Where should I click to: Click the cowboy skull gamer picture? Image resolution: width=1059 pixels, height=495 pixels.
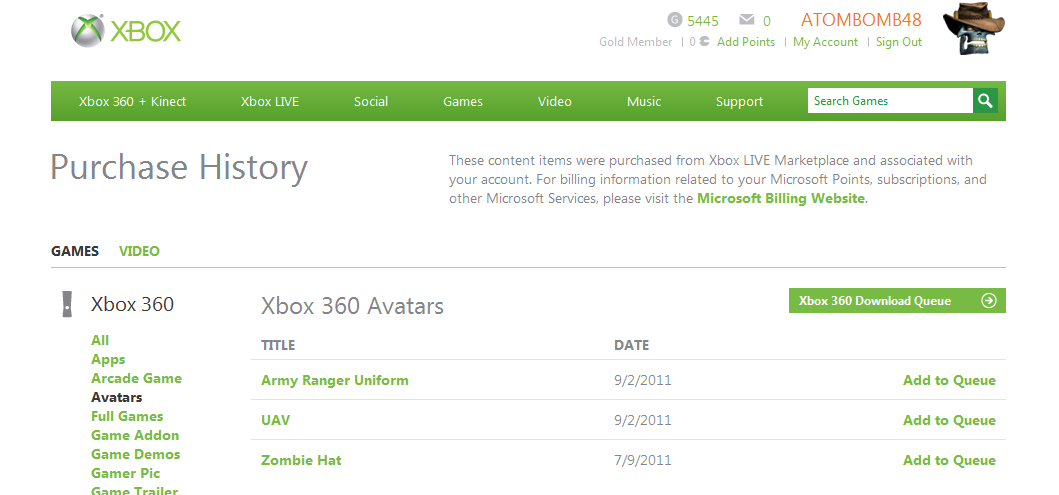click(x=973, y=28)
